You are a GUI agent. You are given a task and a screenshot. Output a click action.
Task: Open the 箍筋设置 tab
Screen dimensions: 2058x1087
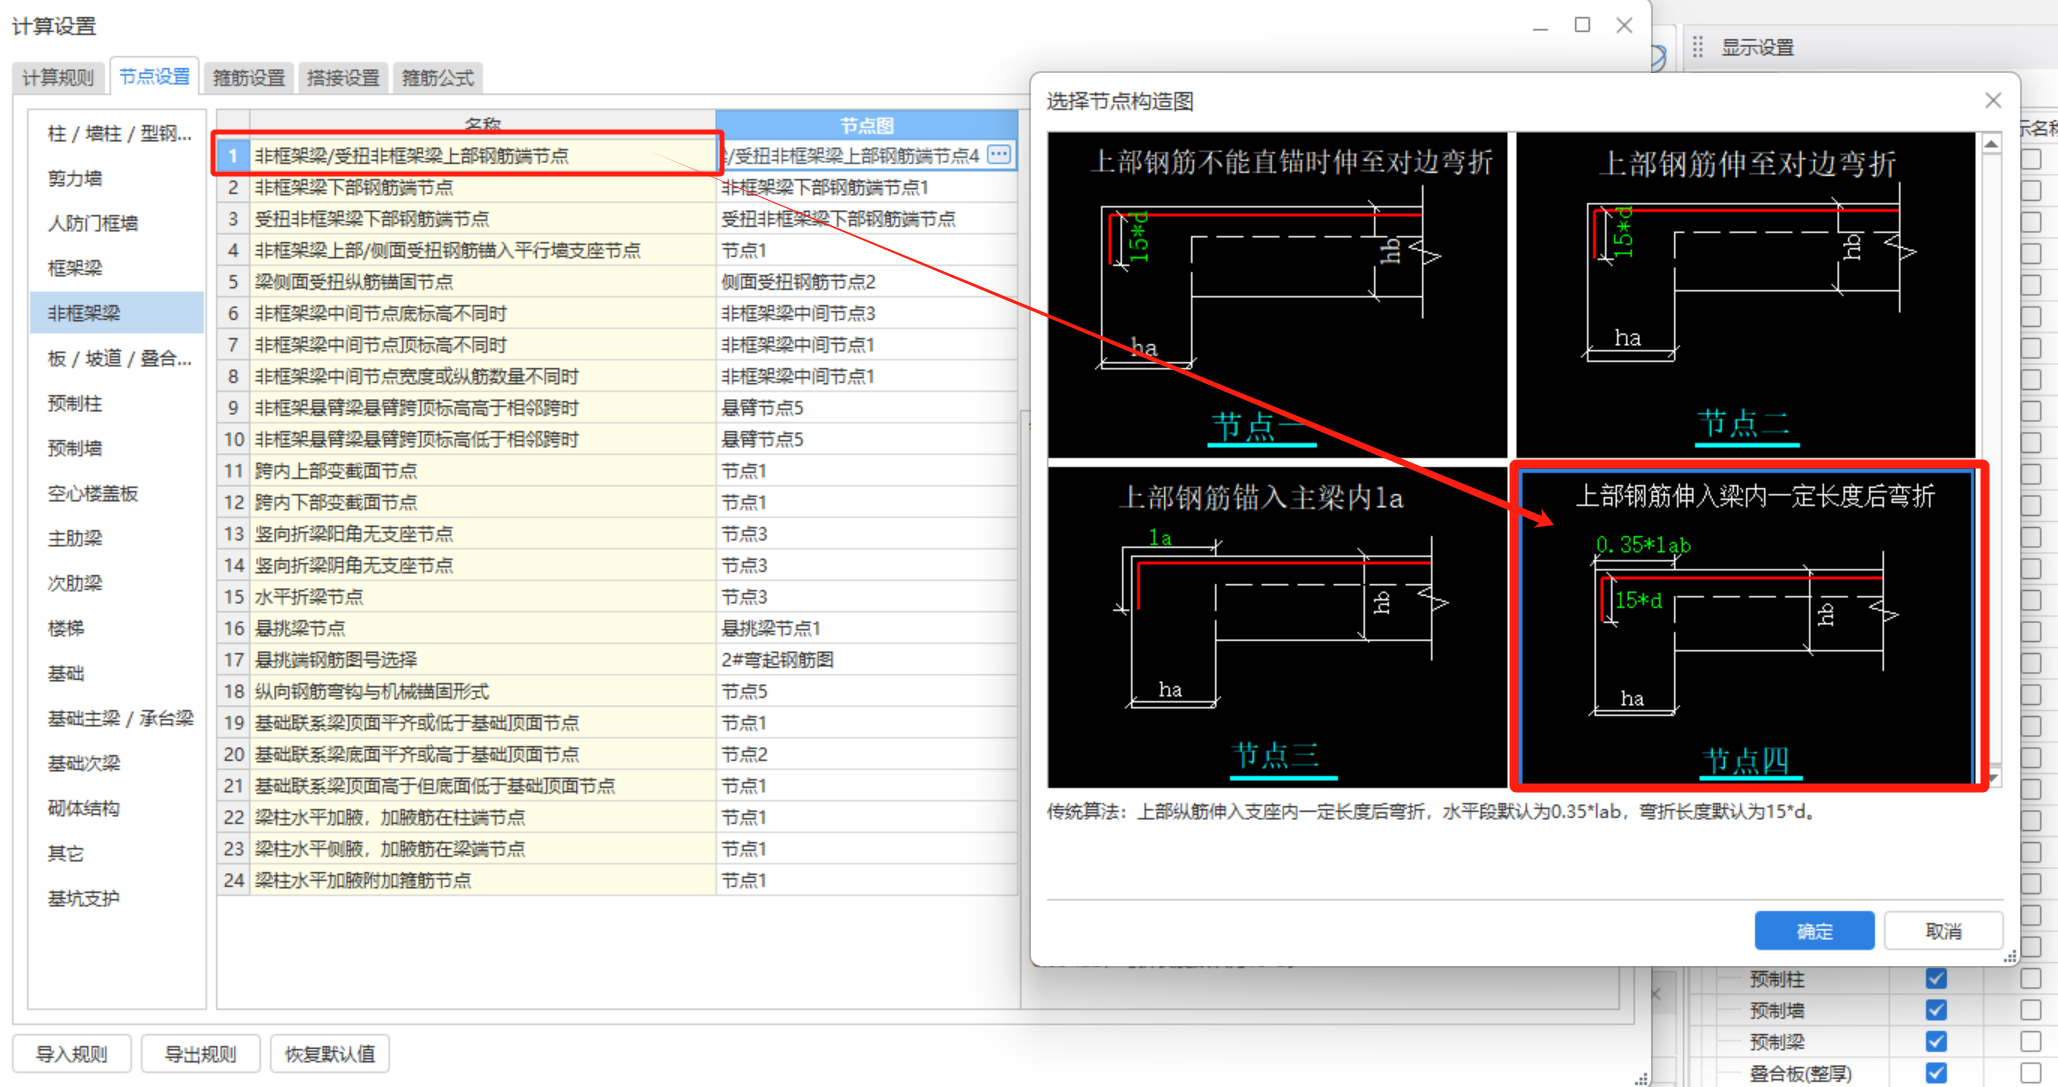248,77
